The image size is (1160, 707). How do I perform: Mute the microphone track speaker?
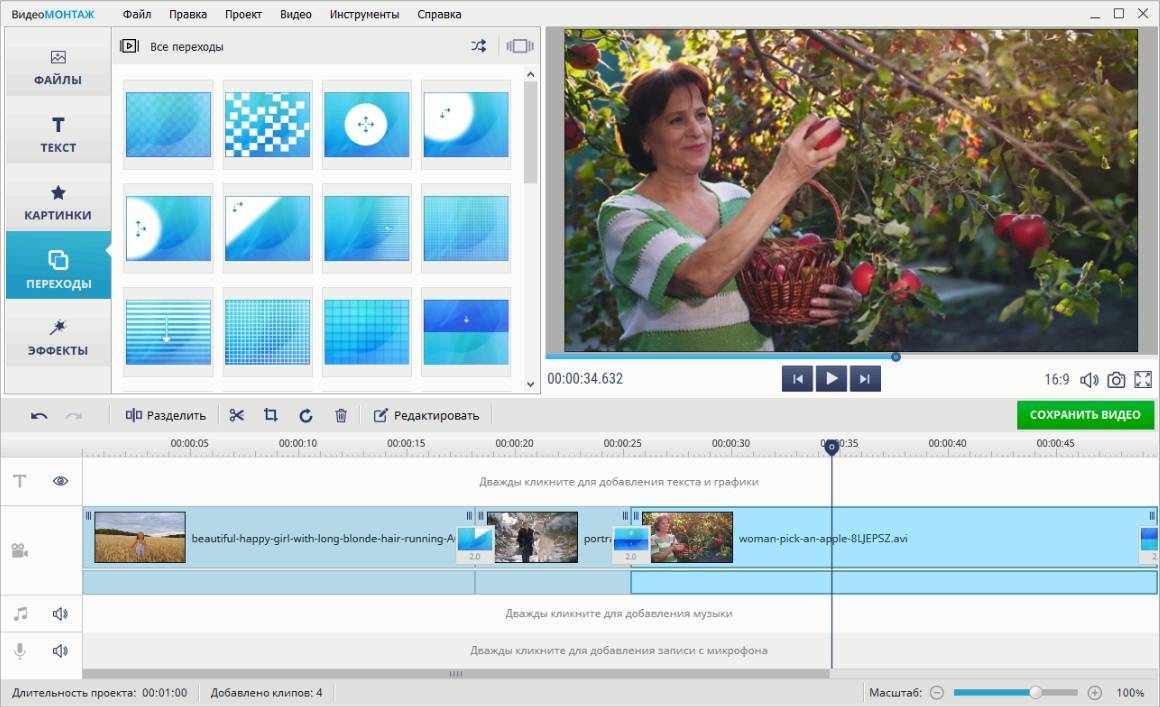60,651
